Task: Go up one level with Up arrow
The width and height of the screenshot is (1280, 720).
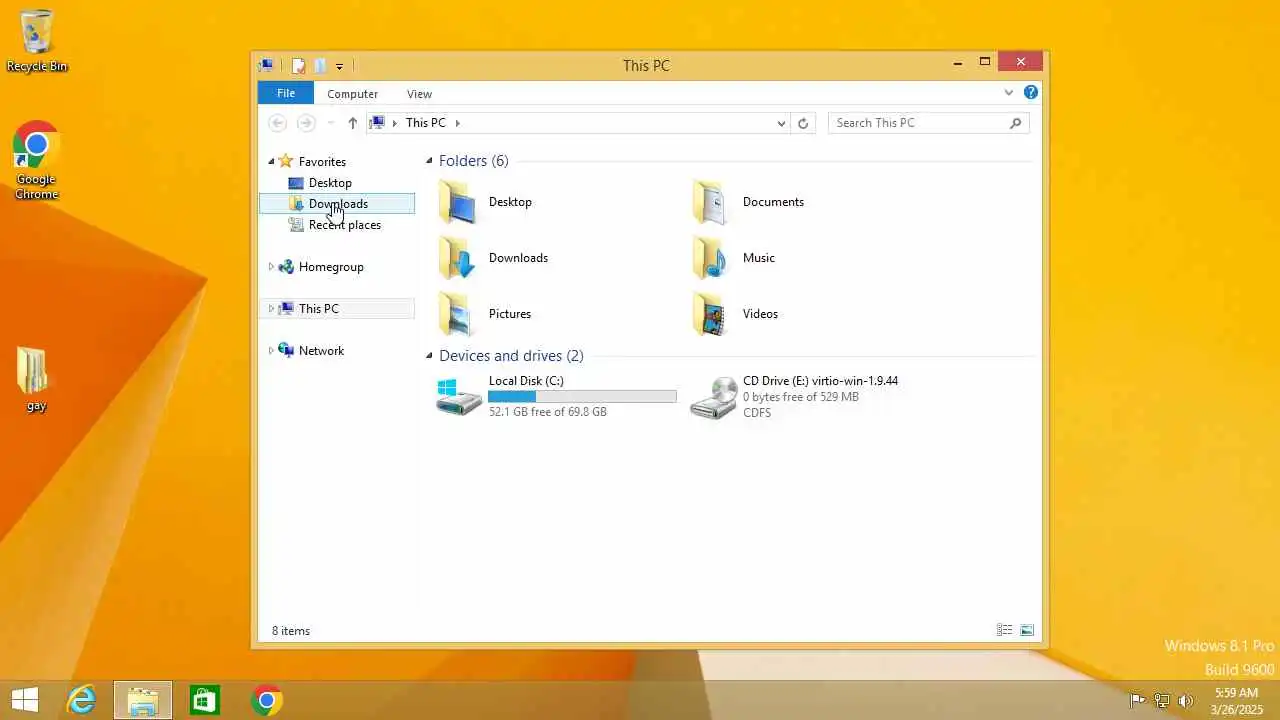Action: click(x=352, y=123)
